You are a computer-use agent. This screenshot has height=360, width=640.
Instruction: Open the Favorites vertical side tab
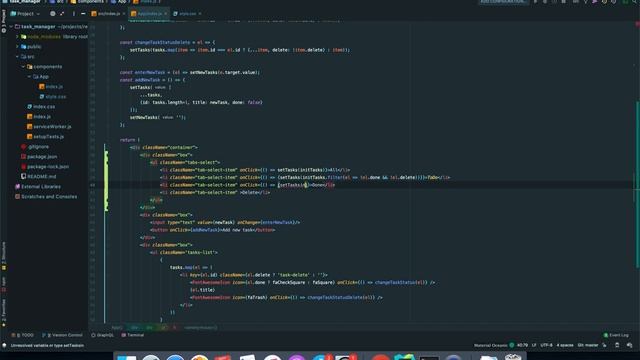(4, 313)
